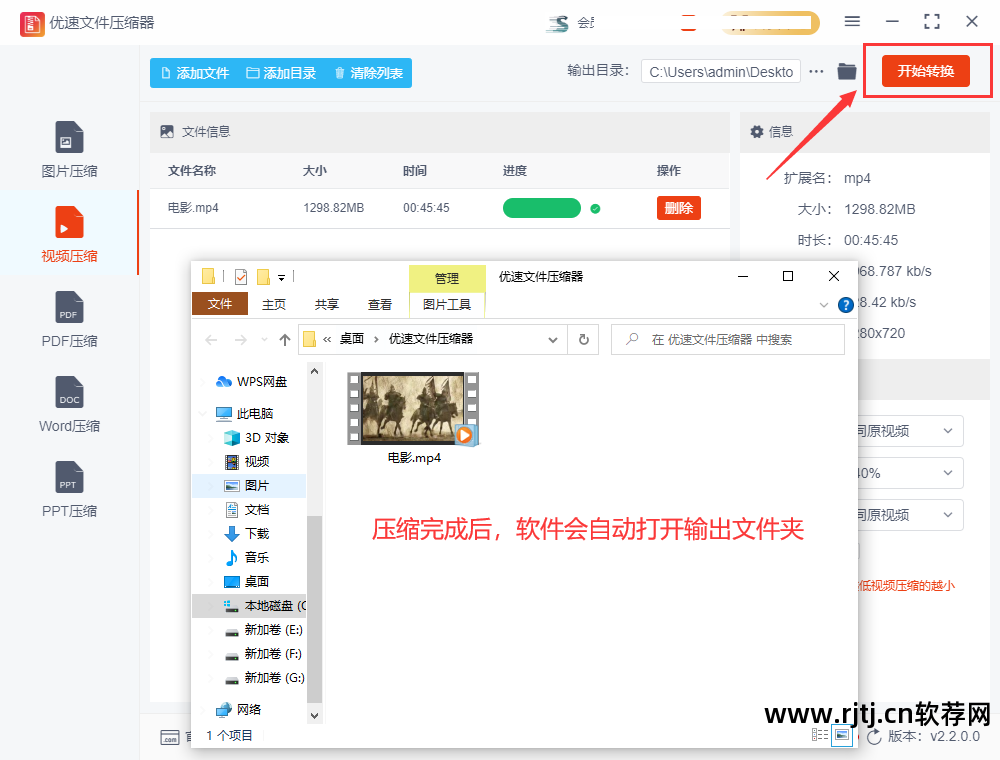Click the 管理 contextual tab
Viewport: 1000px width, 760px height.
pos(446,278)
